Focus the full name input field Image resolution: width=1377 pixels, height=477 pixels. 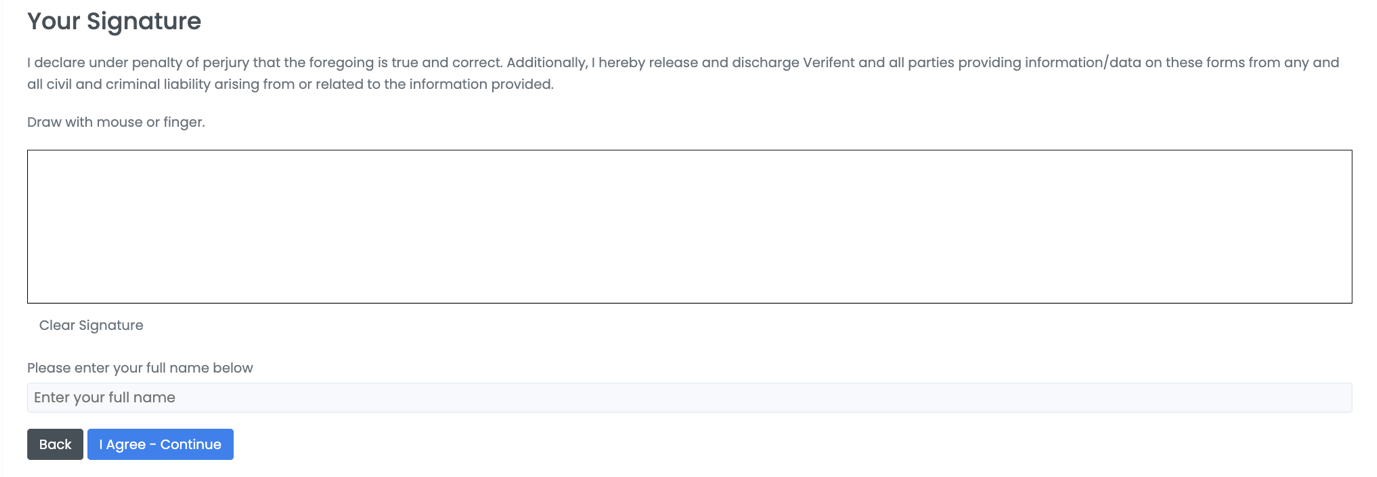point(689,397)
